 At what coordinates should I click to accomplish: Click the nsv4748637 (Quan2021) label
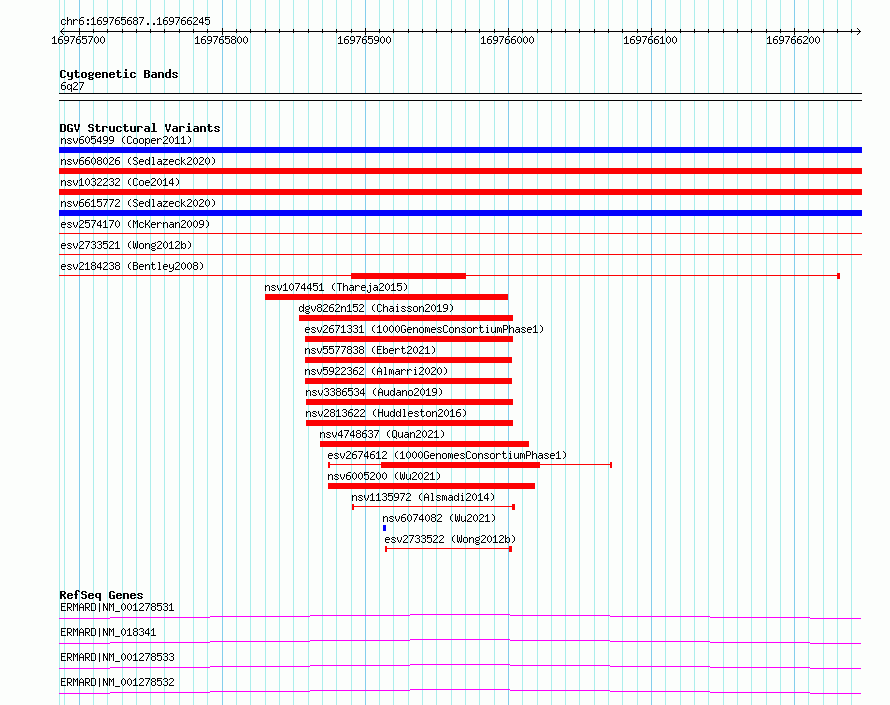pos(382,434)
